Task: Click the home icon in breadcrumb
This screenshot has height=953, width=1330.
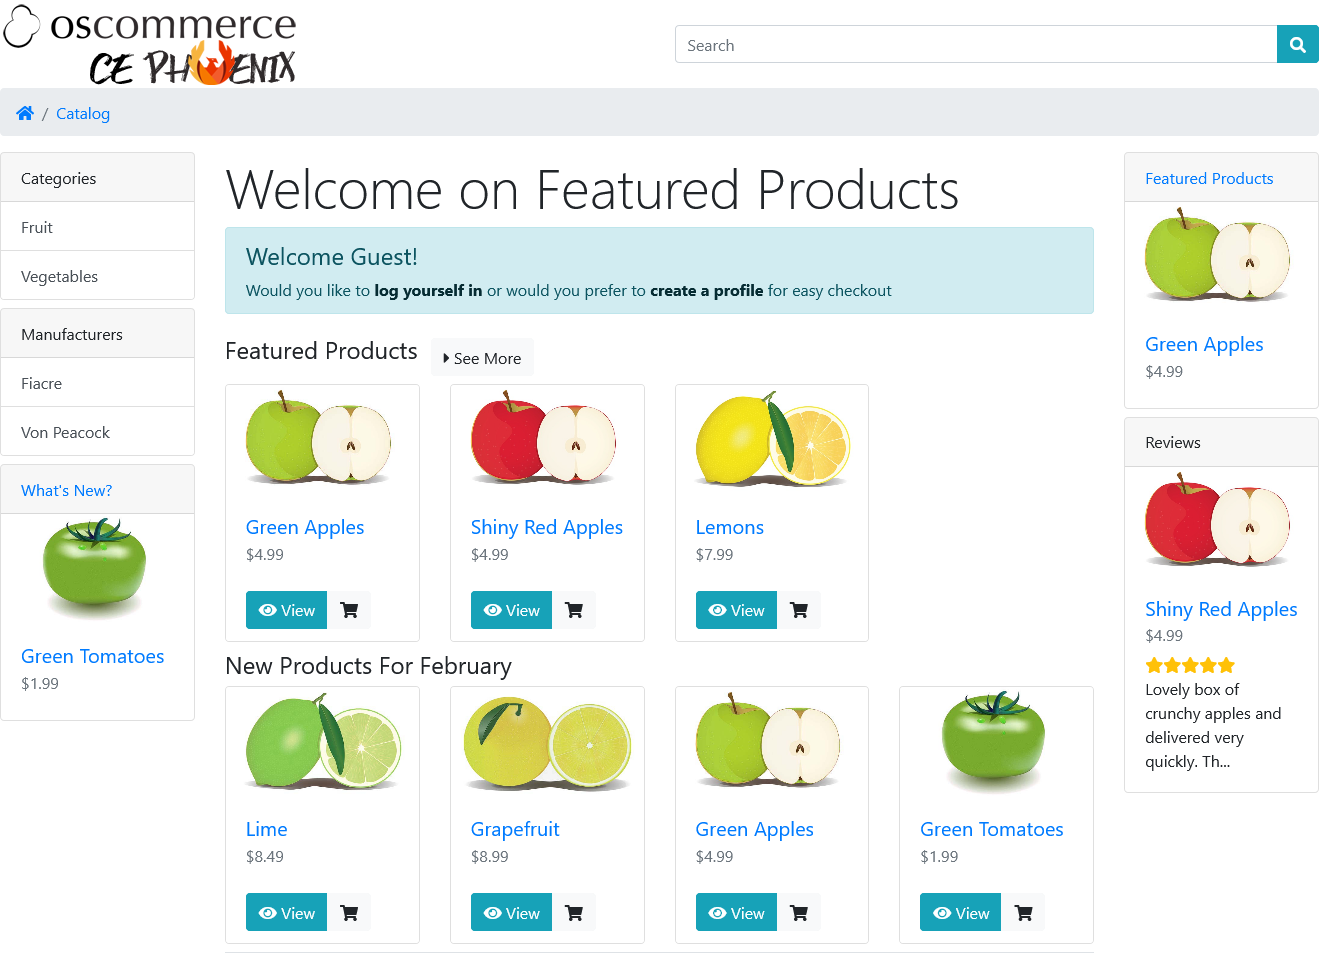Action: point(25,113)
